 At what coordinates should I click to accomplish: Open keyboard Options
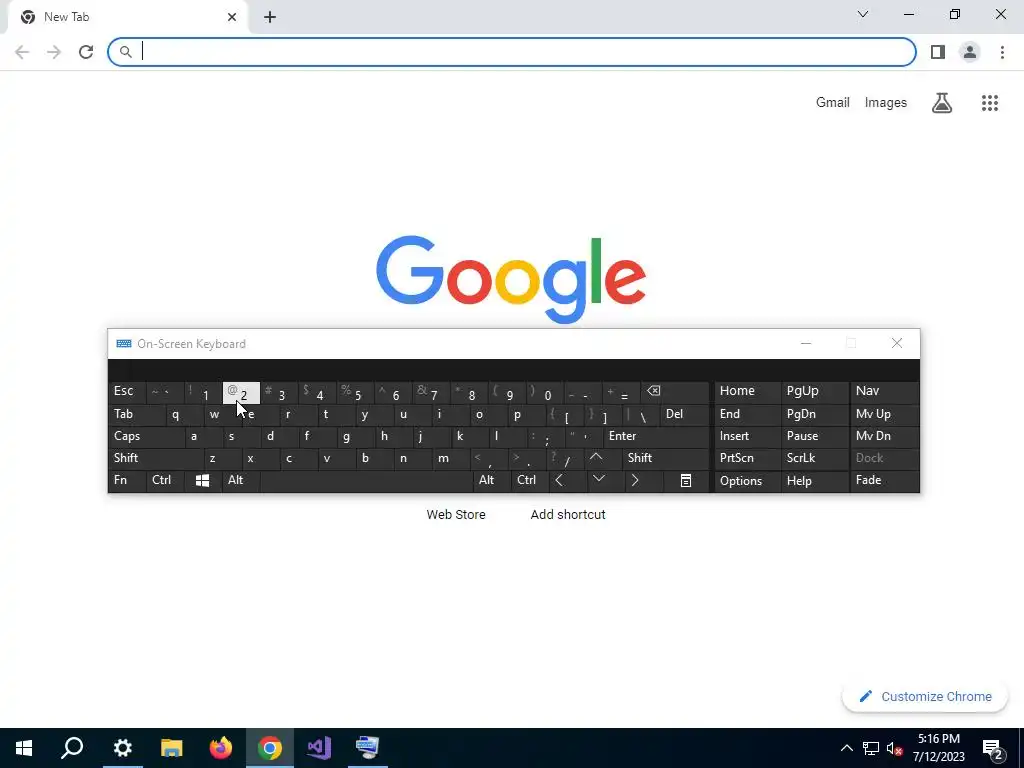pyautogui.click(x=747, y=481)
